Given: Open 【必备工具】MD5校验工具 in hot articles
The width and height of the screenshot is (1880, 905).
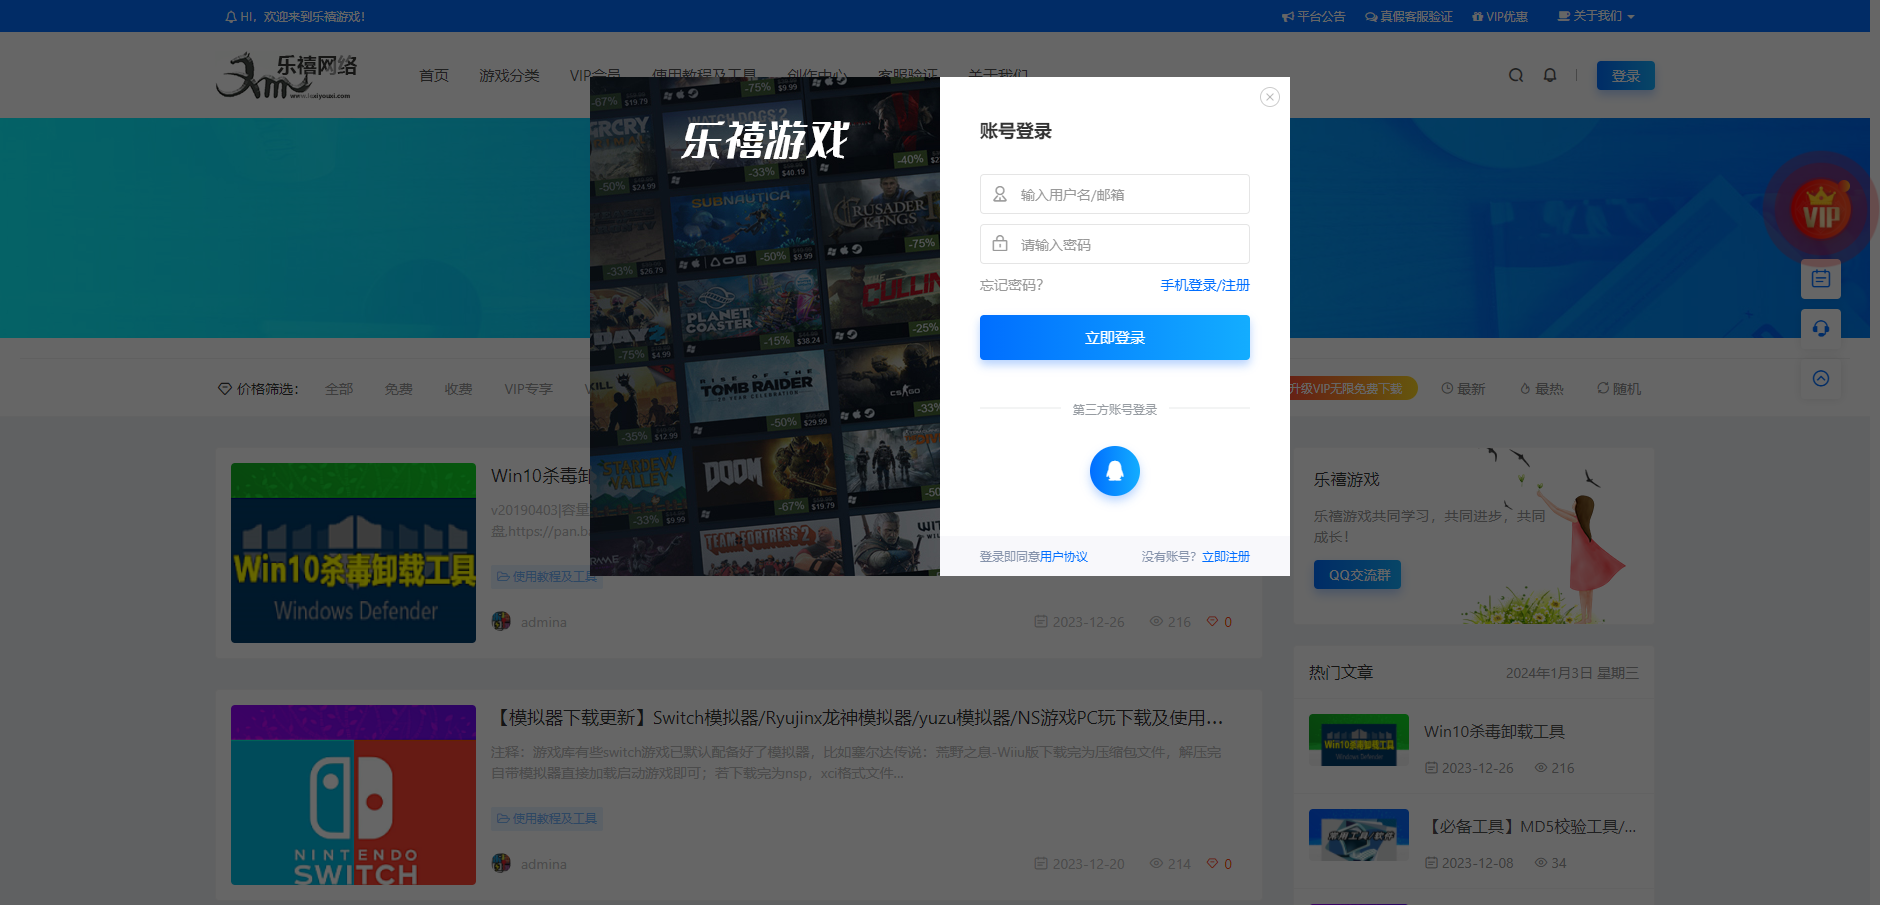Looking at the screenshot, I should [x=1529, y=827].
